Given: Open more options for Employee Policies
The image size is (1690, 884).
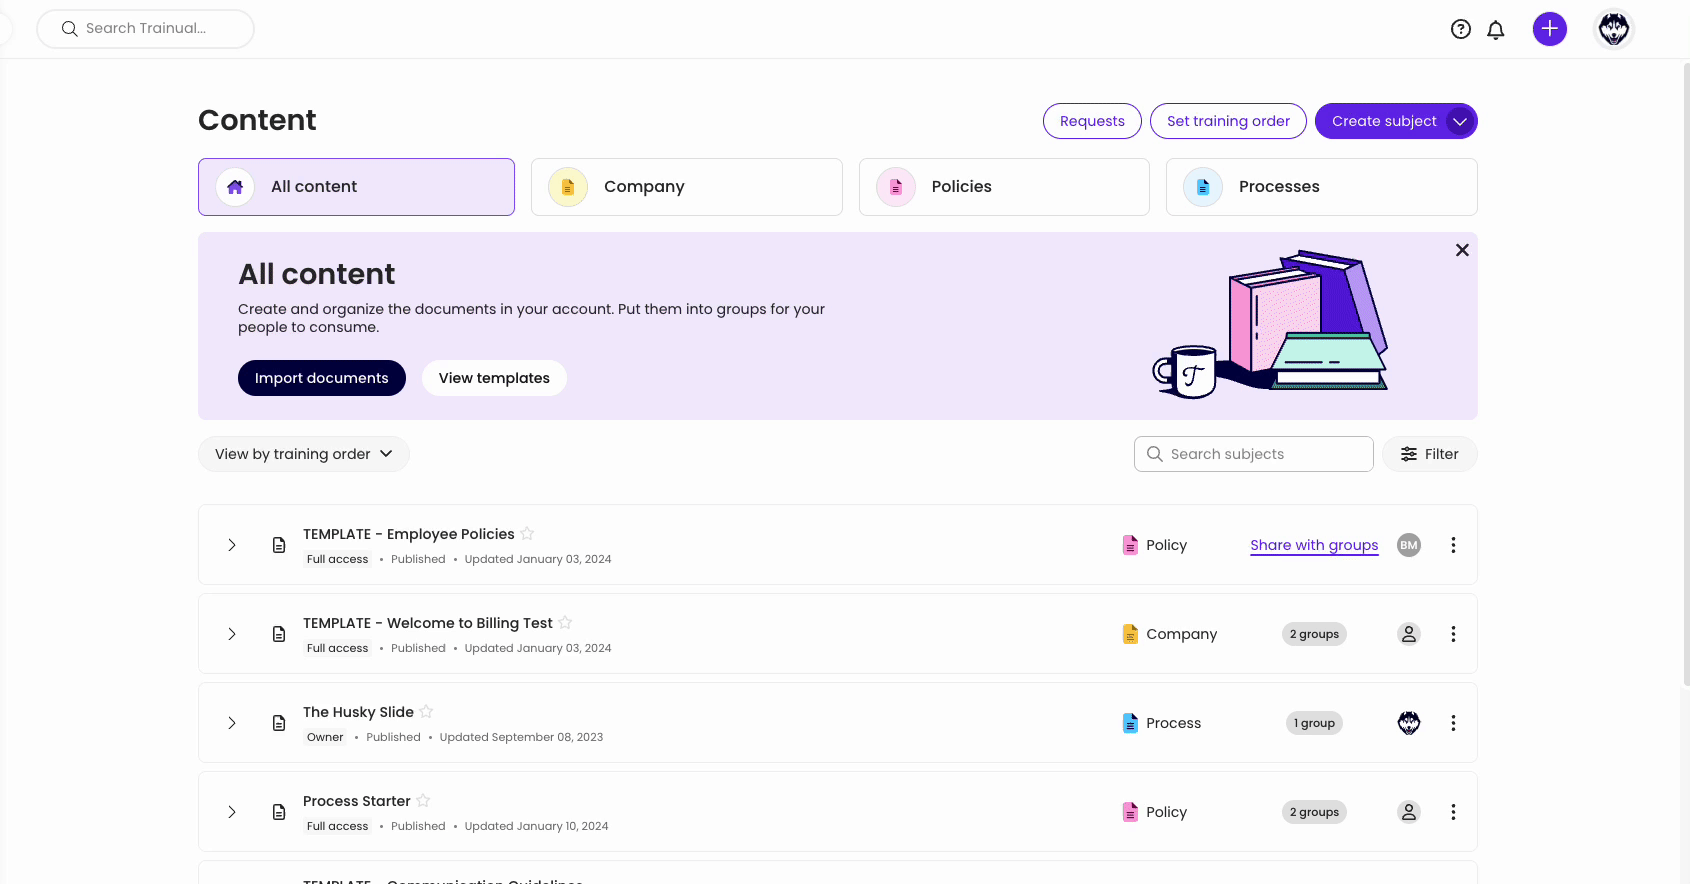Looking at the screenshot, I should click(x=1453, y=545).
